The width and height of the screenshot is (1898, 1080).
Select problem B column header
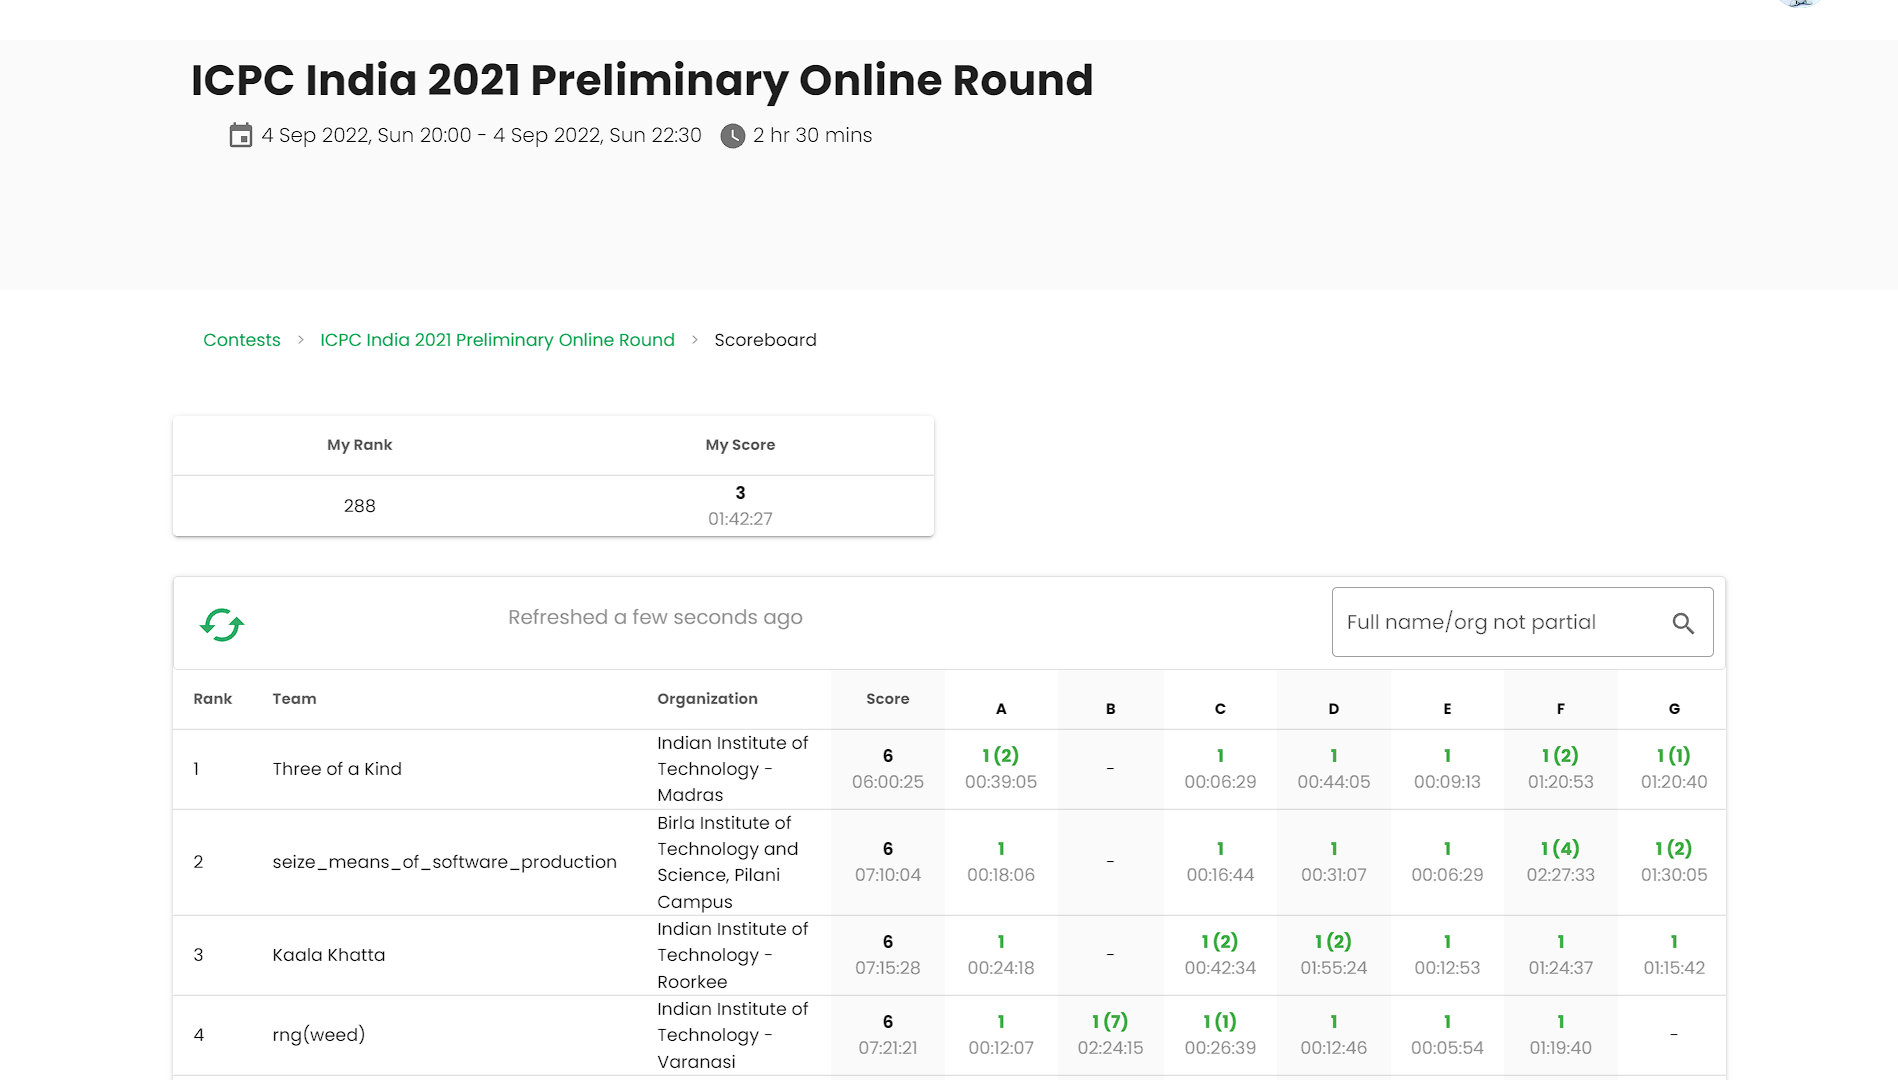tap(1110, 709)
